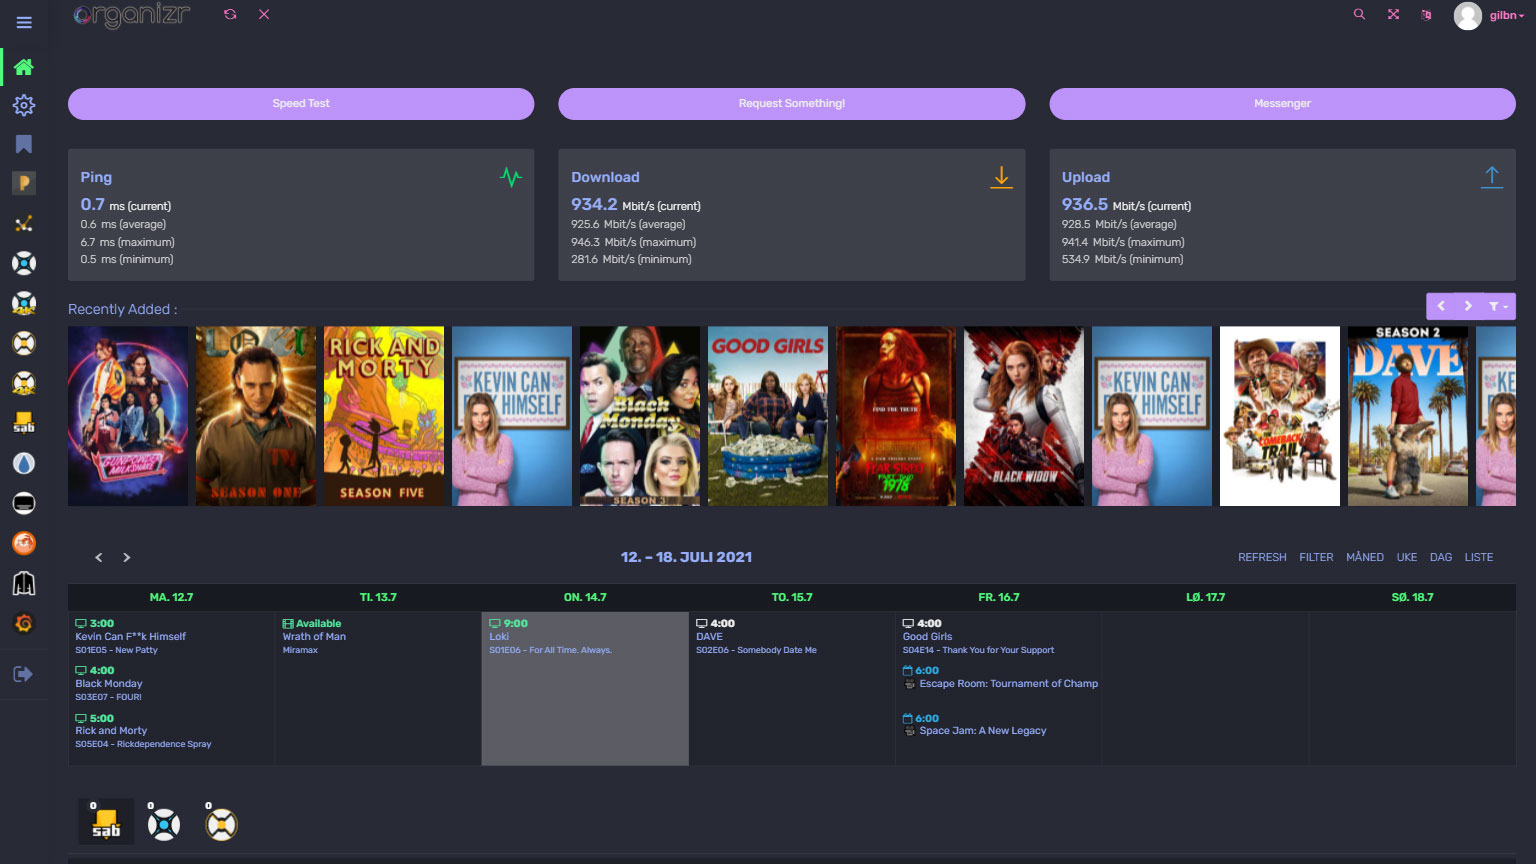Image resolution: width=1536 pixels, height=864 pixels.
Task: Go to next calendar week
Action: point(127,557)
